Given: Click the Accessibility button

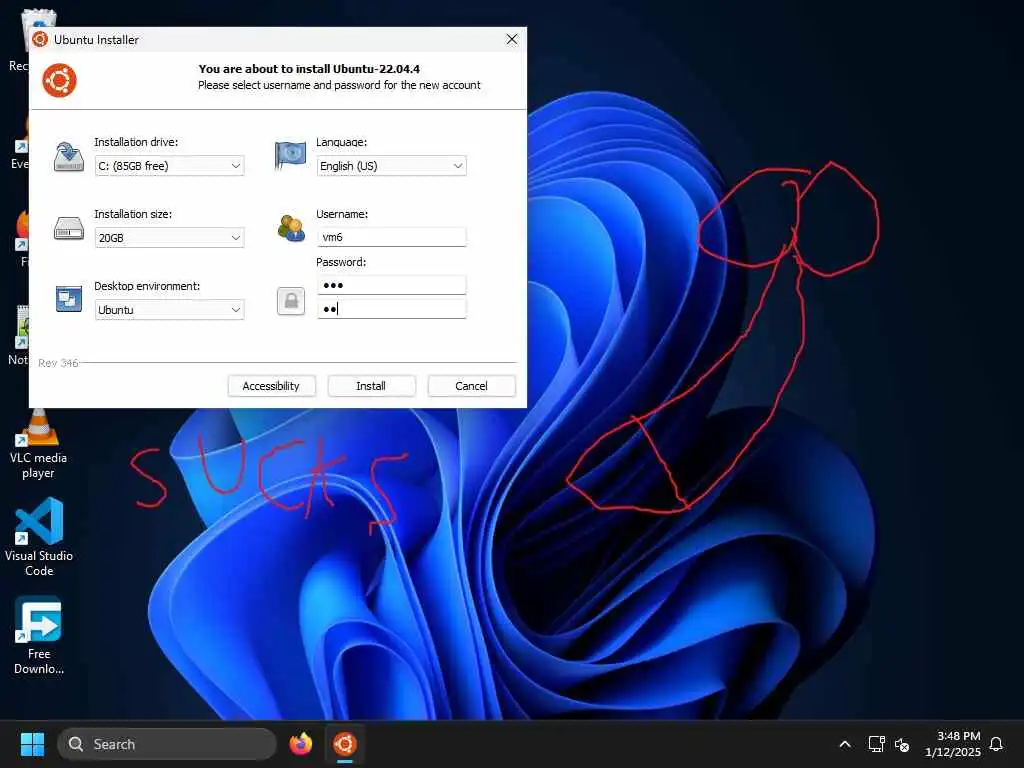Looking at the screenshot, I should (x=271, y=386).
